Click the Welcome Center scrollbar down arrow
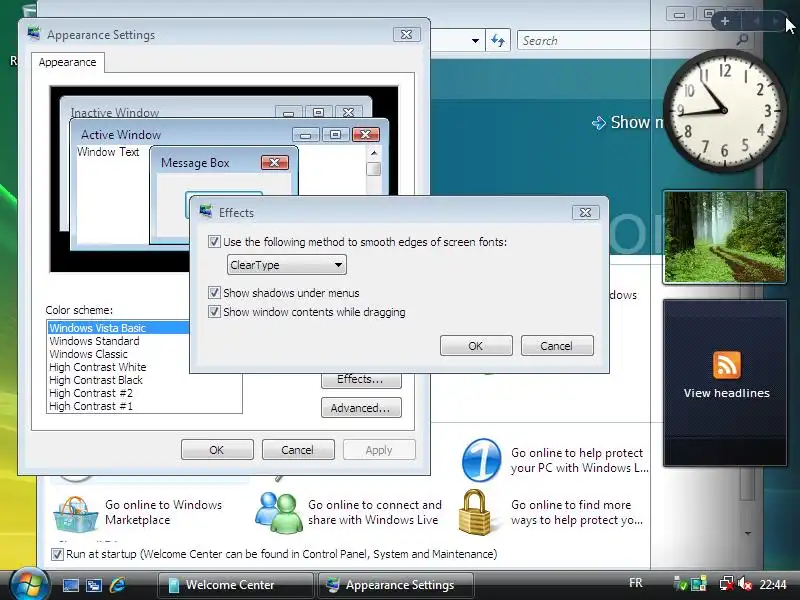 (x=748, y=533)
